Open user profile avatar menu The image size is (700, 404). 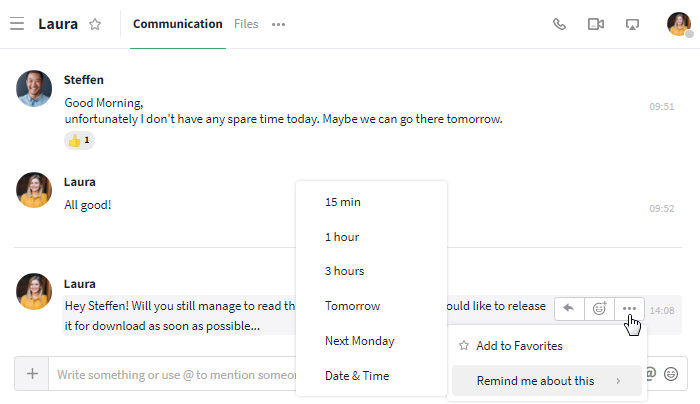point(679,24)
